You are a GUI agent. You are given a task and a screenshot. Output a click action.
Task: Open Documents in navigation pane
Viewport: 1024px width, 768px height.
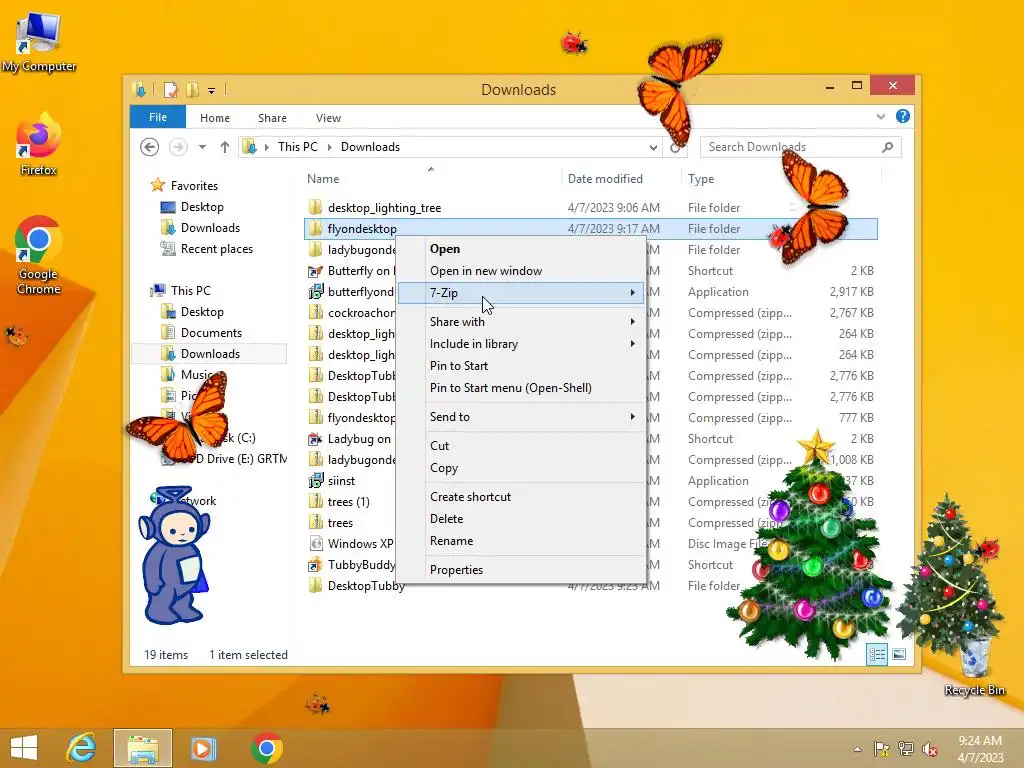[x=202, y=333]
